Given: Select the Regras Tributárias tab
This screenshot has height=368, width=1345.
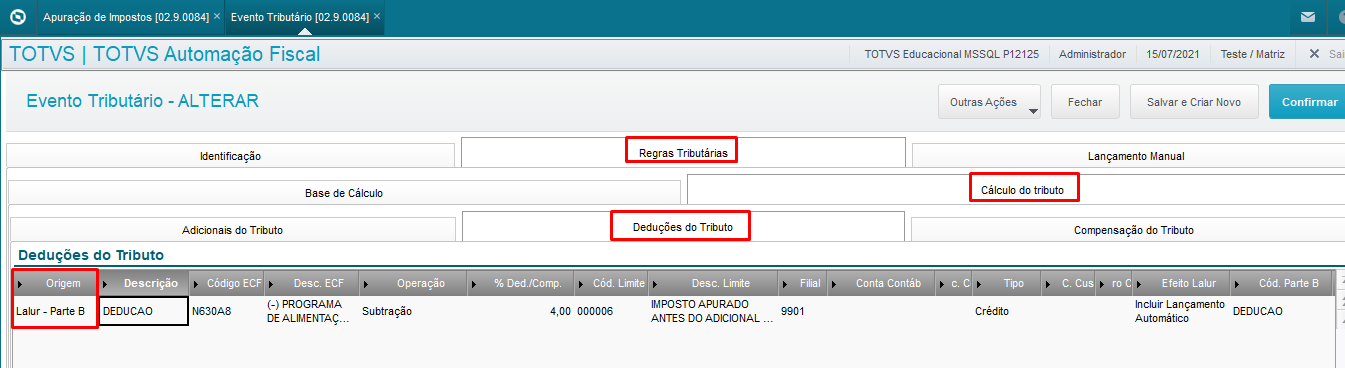Looking at the screenshot, I should pos(682,152).
